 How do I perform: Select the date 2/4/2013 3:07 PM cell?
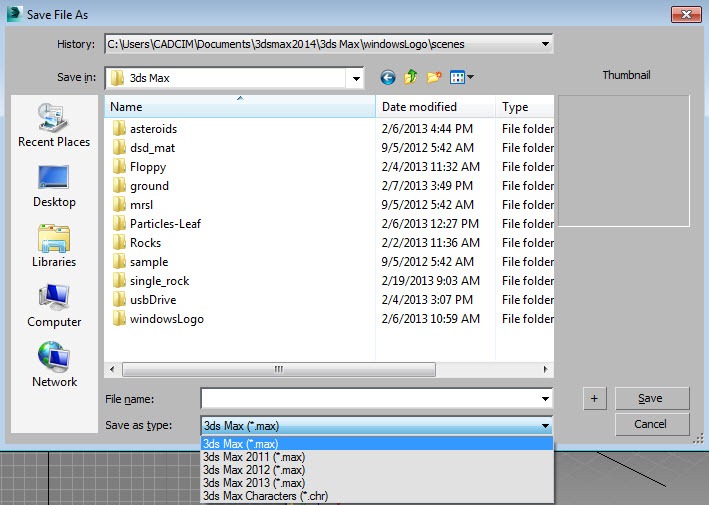pyautogui.click(x=427, y=300)
